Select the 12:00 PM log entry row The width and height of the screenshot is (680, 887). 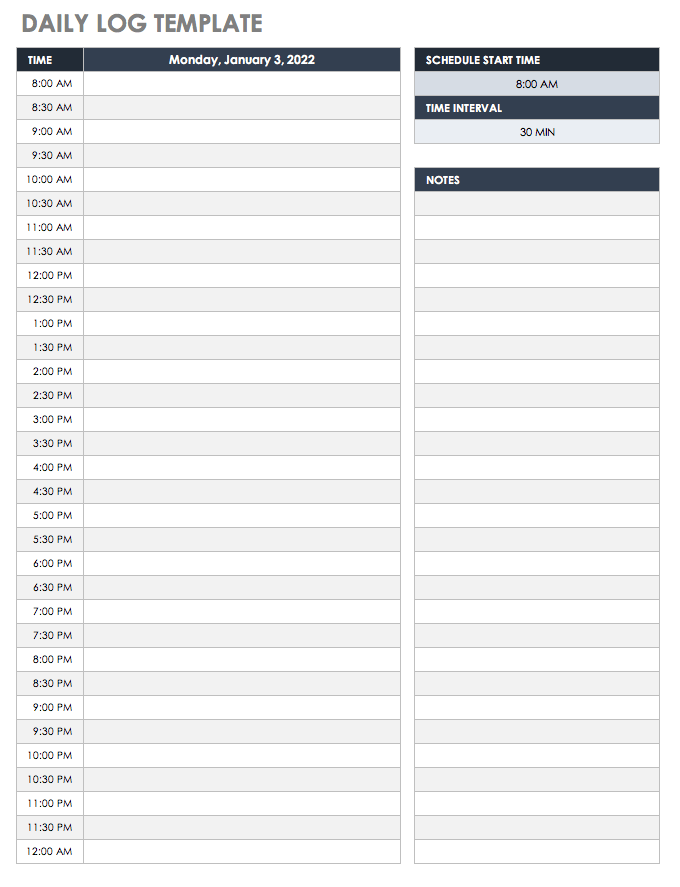click(242, 276)
